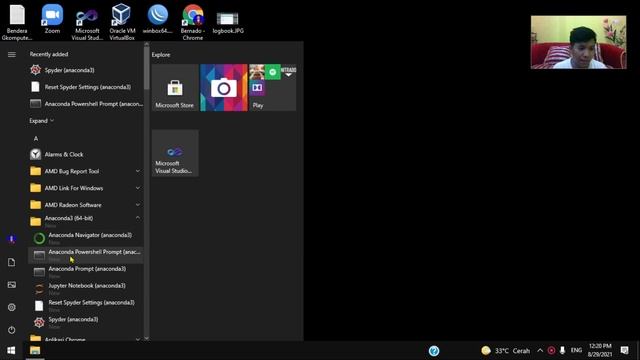The height and width of the screenshot is (360, 640).
Task: Launch Anaconda Powershell Prompt in Anaconda3 folder
Action: point(86,255)
